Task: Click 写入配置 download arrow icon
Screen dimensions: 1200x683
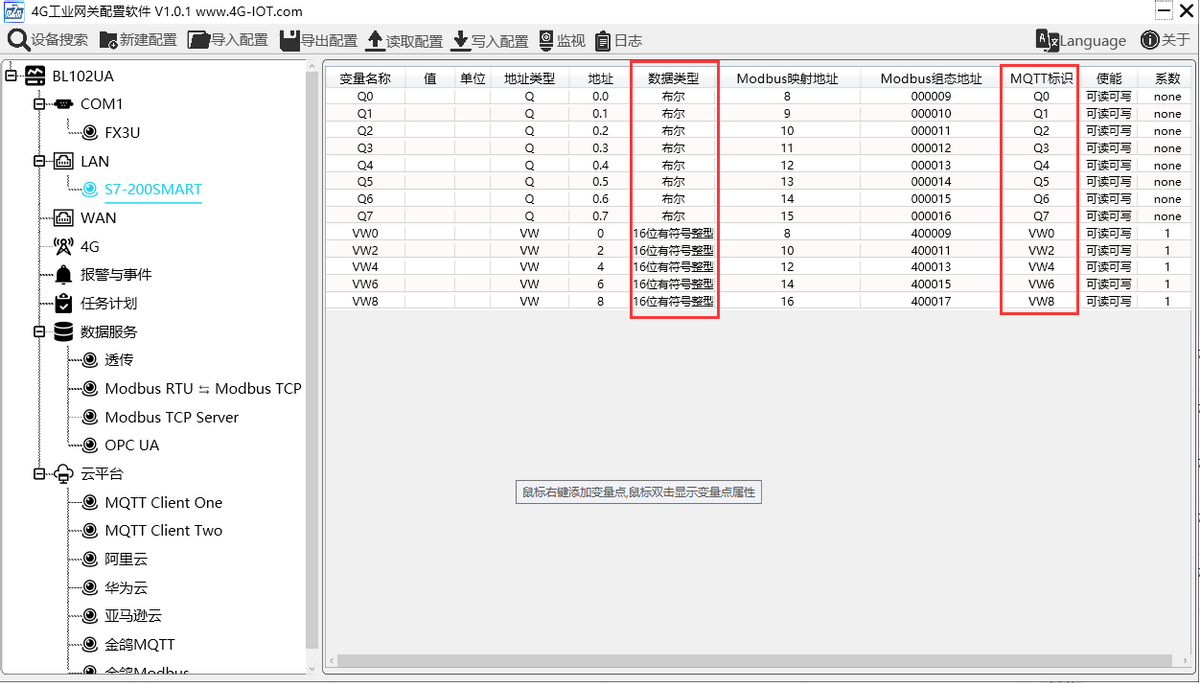Action: pyautogui.click(x=461, y=40)
